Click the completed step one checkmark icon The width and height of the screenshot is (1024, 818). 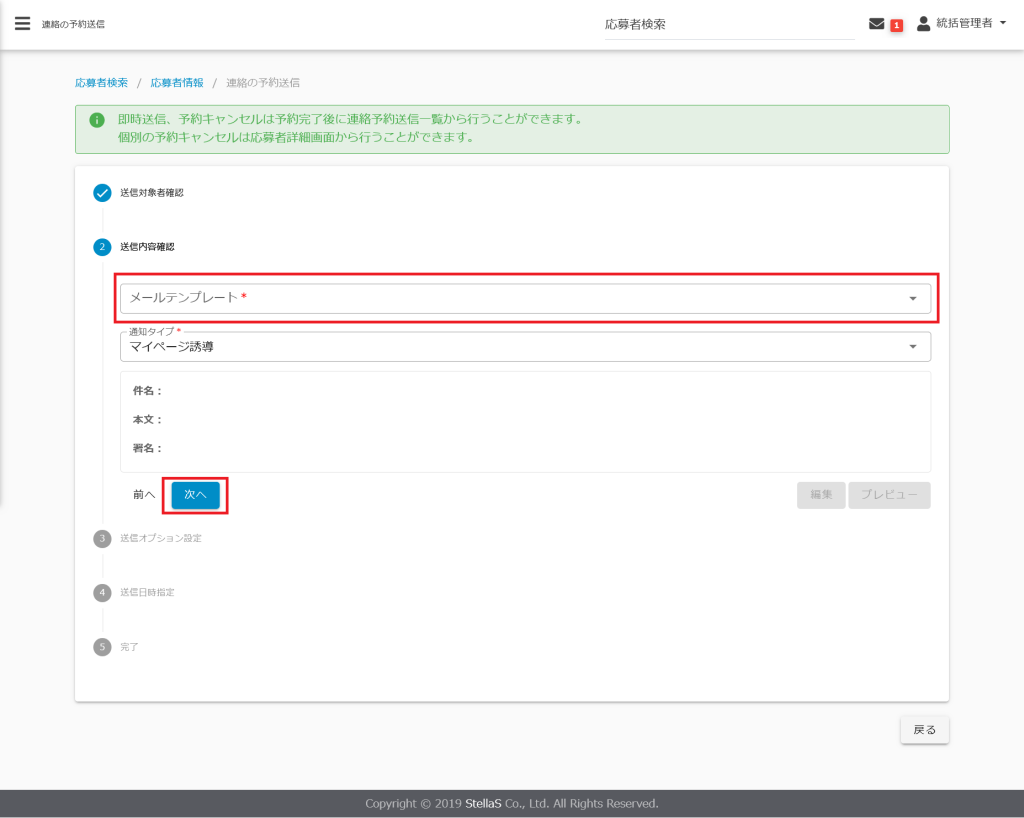click(102, 193)
